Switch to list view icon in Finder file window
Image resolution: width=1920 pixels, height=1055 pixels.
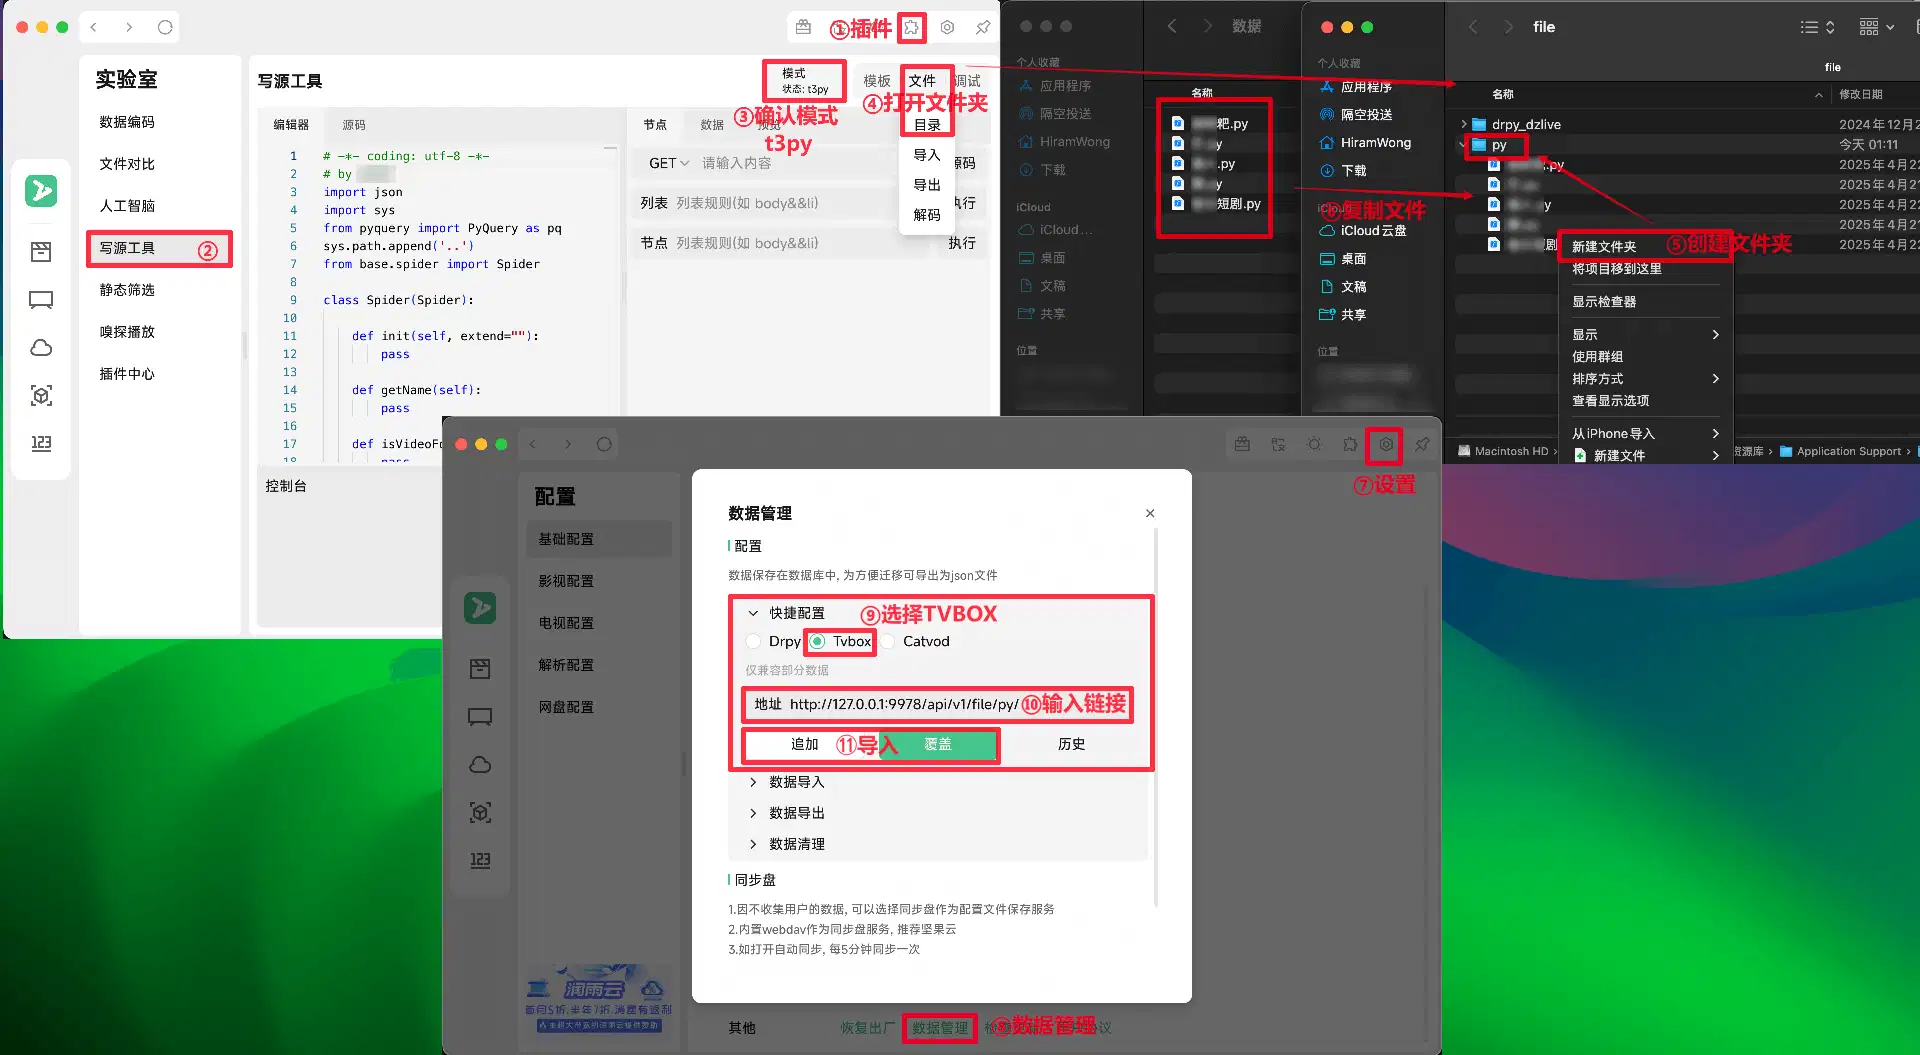point(1816,28)
